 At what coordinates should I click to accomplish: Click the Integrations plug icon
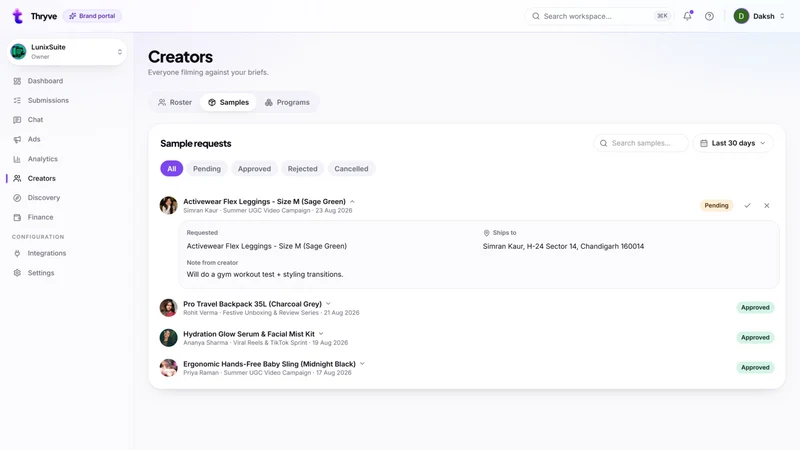point(17,254)
